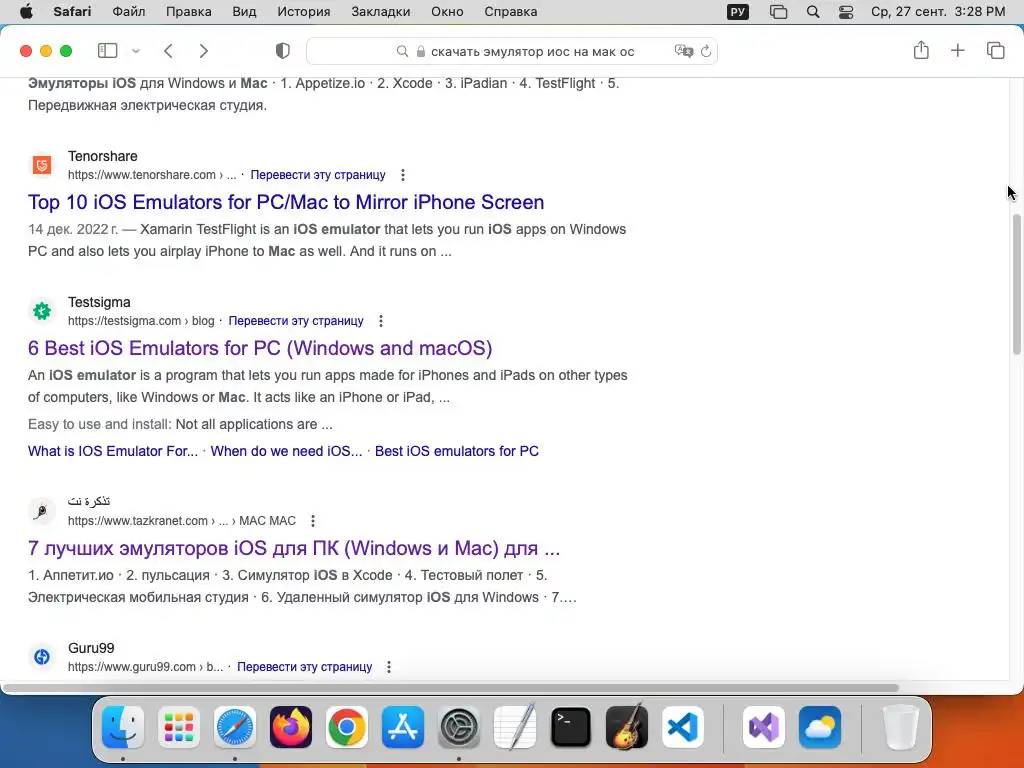
Task: Toggle the Safari sidebar
Action: 107,51
